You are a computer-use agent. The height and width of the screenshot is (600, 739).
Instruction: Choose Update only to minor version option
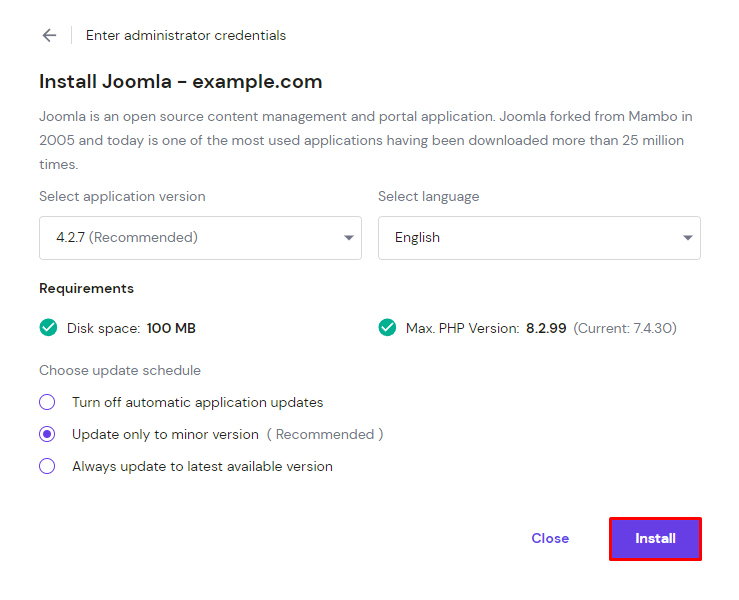(47, 434)
